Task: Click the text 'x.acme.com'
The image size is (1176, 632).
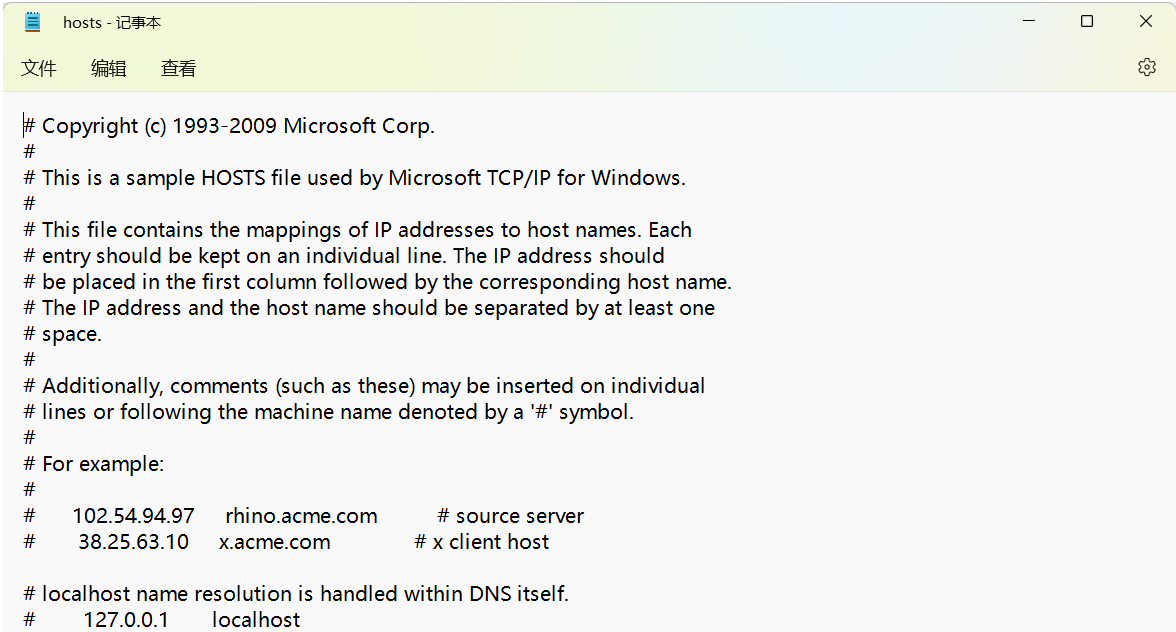Action: pos(274,541)
